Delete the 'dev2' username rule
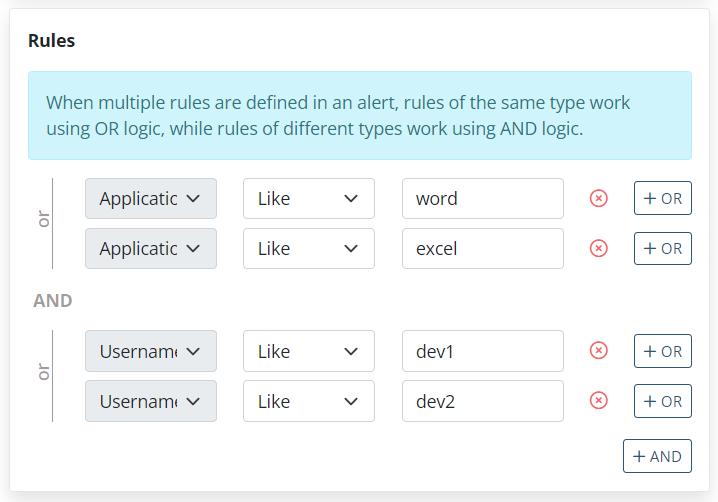718x502 pixels. 599,401
